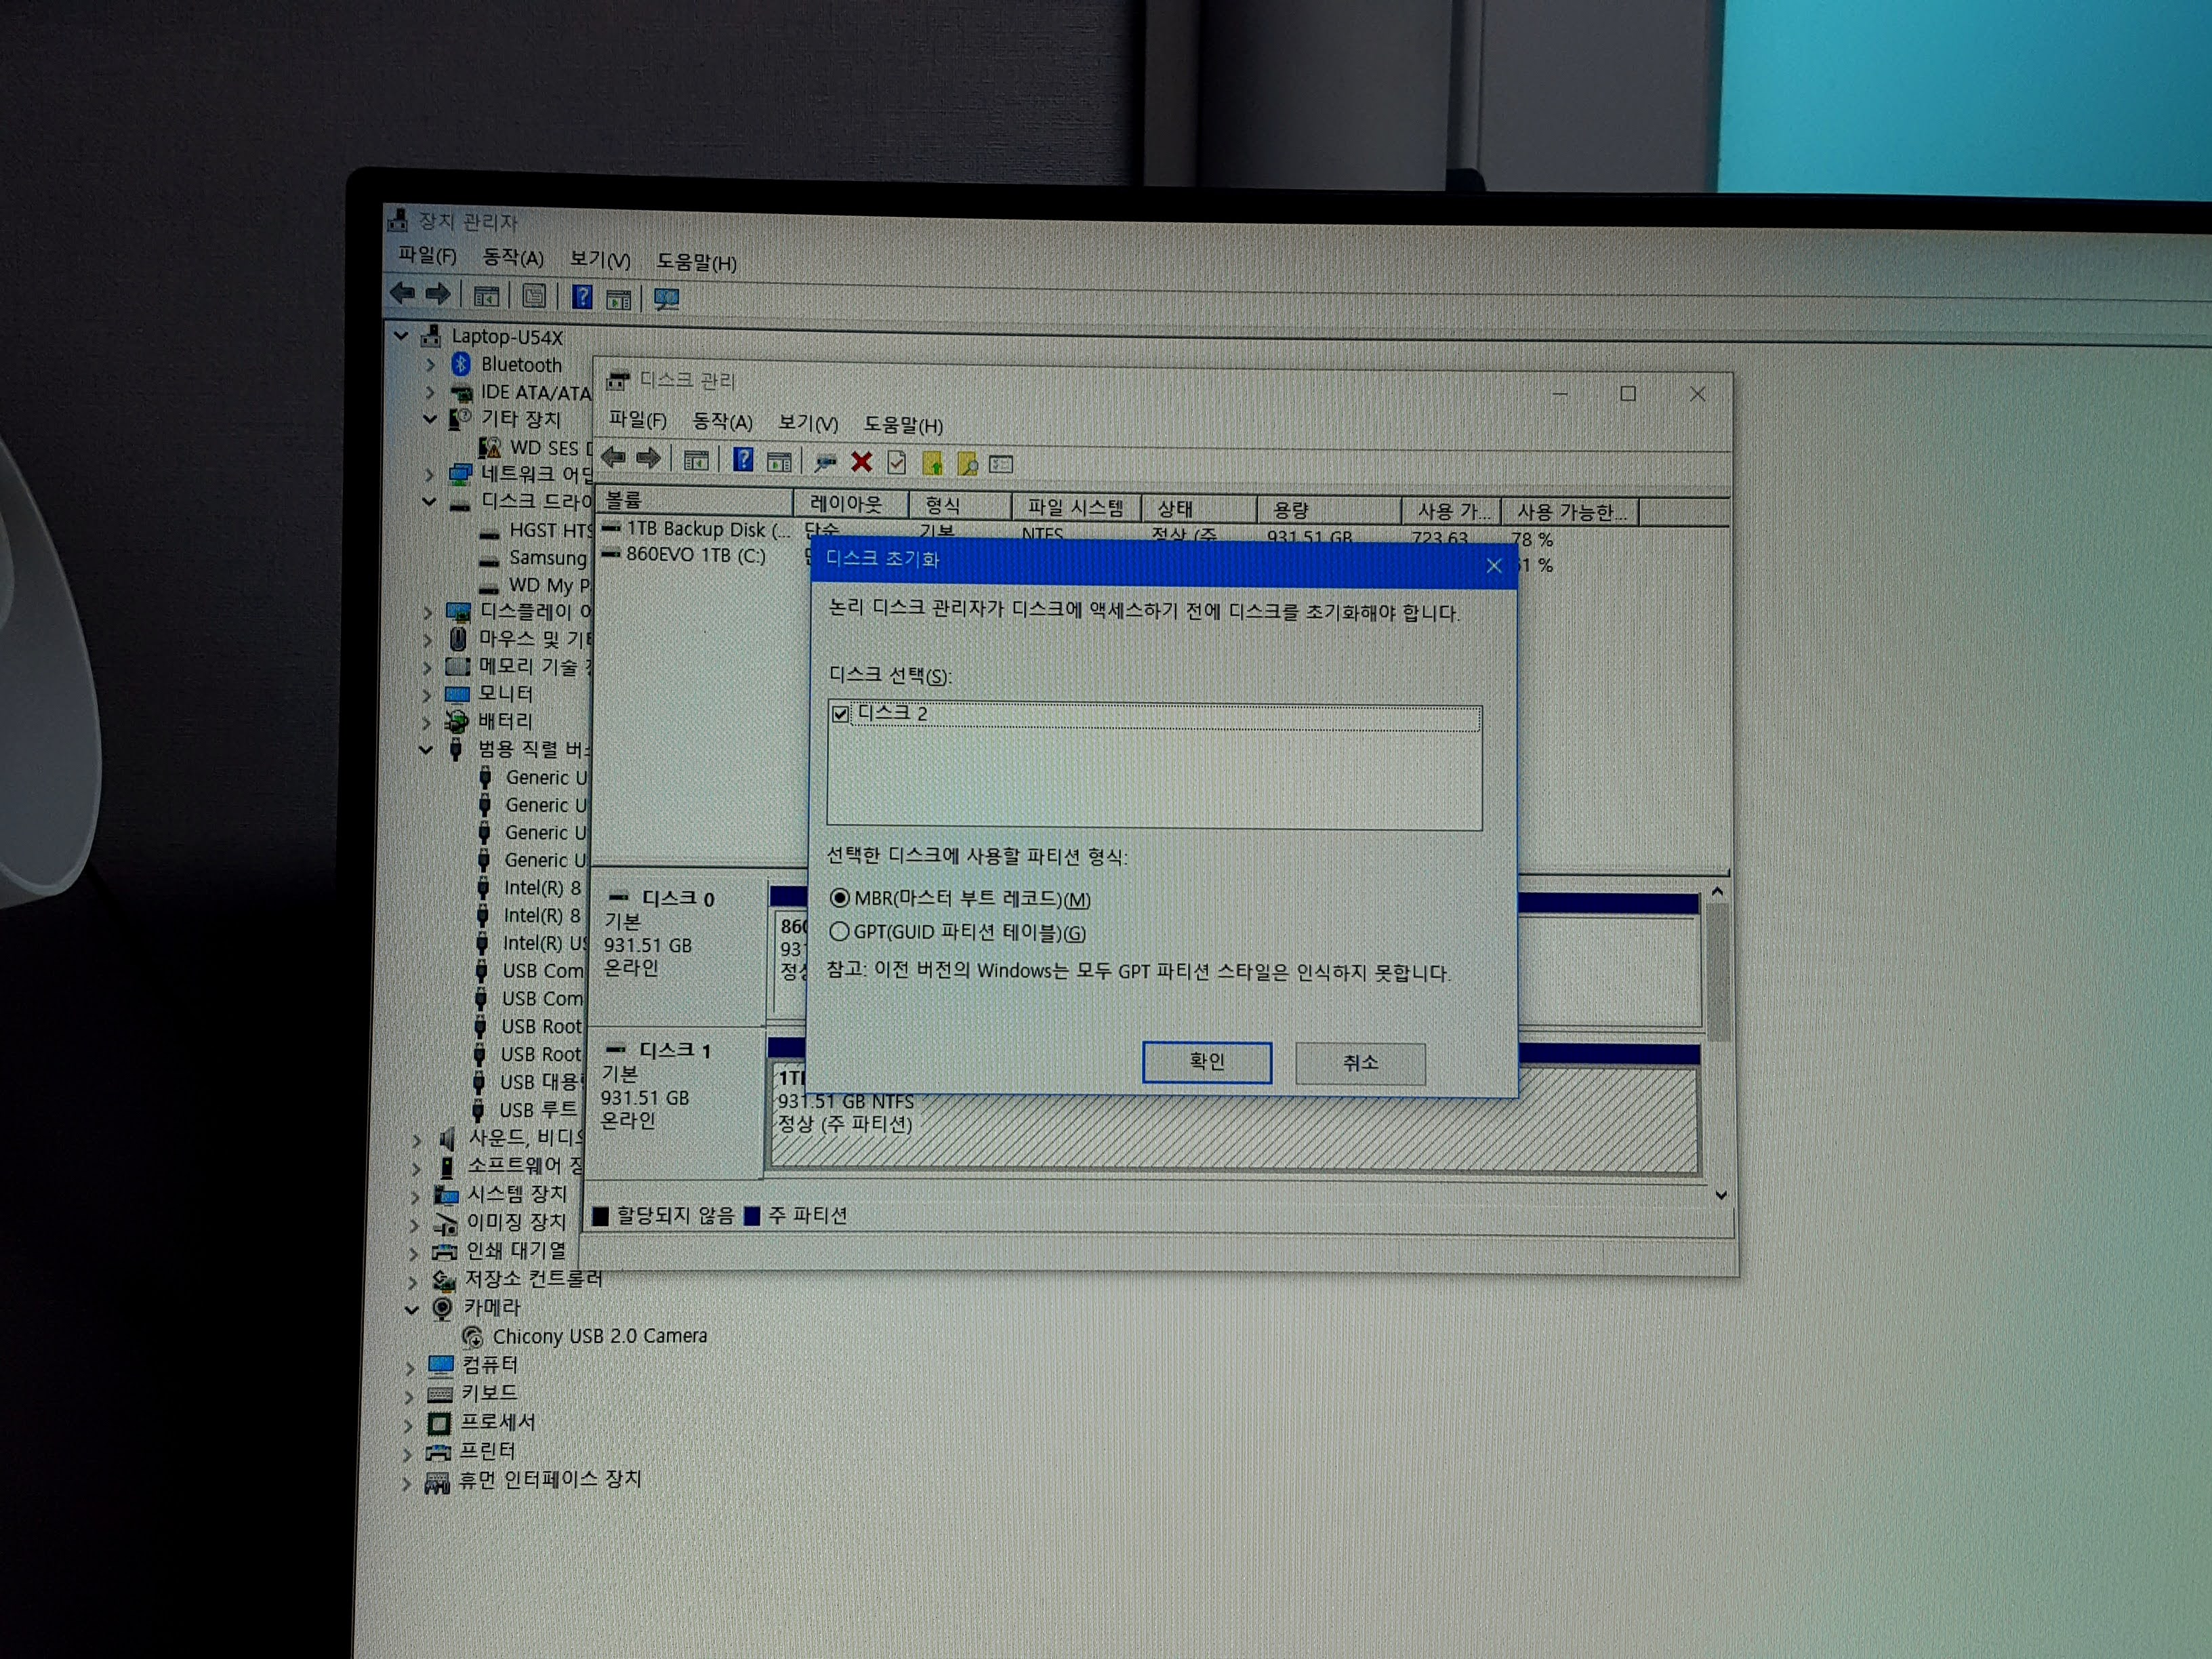Click Disk Management help question-mark icon
The height and width of the screenshot is (1659, 2212).
743,459
